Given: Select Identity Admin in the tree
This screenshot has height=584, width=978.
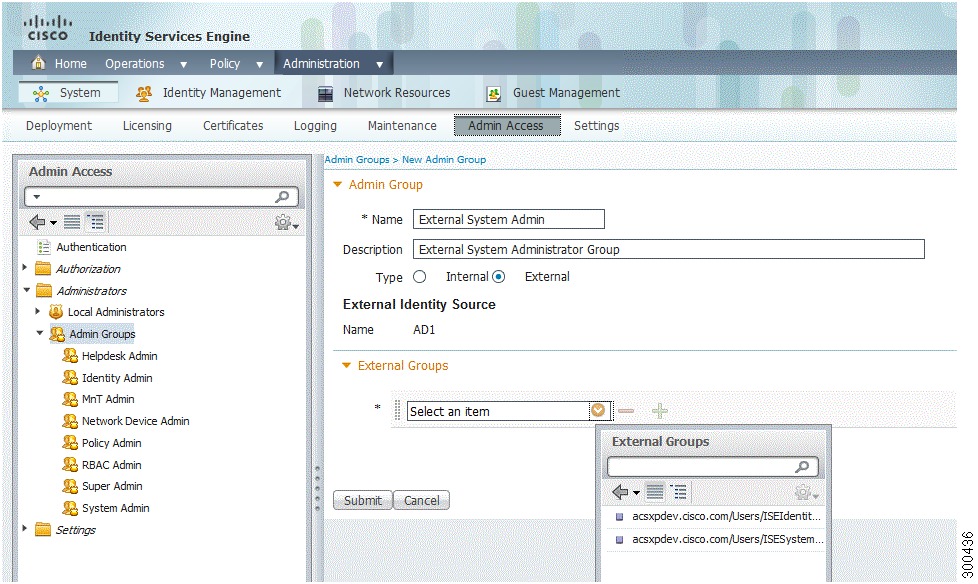Looking at the screenshot, I should [x=117, y=378].
